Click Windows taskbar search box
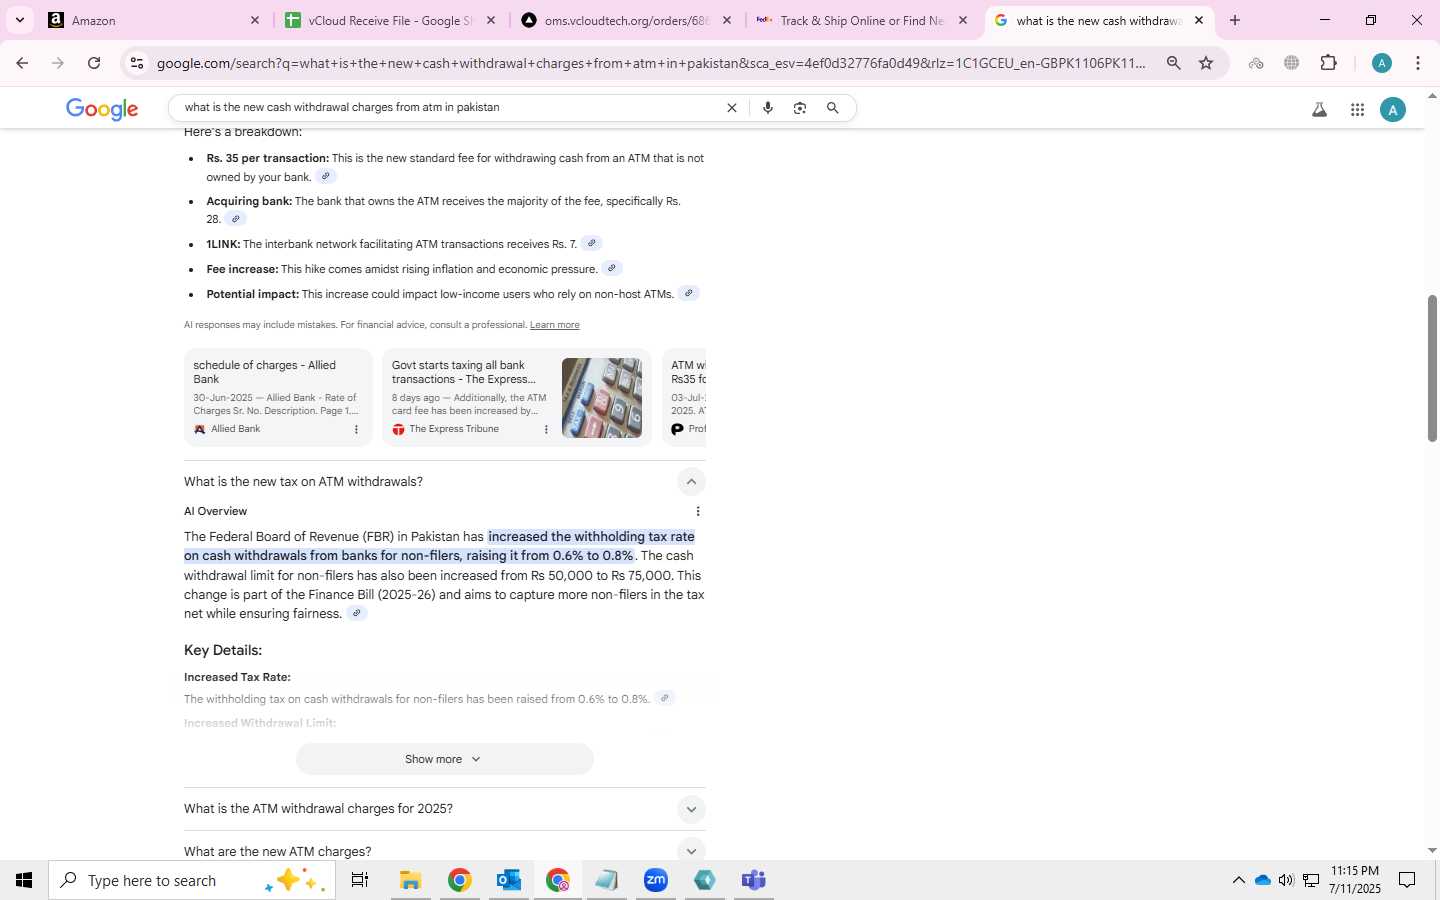Screen dimensions: 1440x900 coord(192,880)
